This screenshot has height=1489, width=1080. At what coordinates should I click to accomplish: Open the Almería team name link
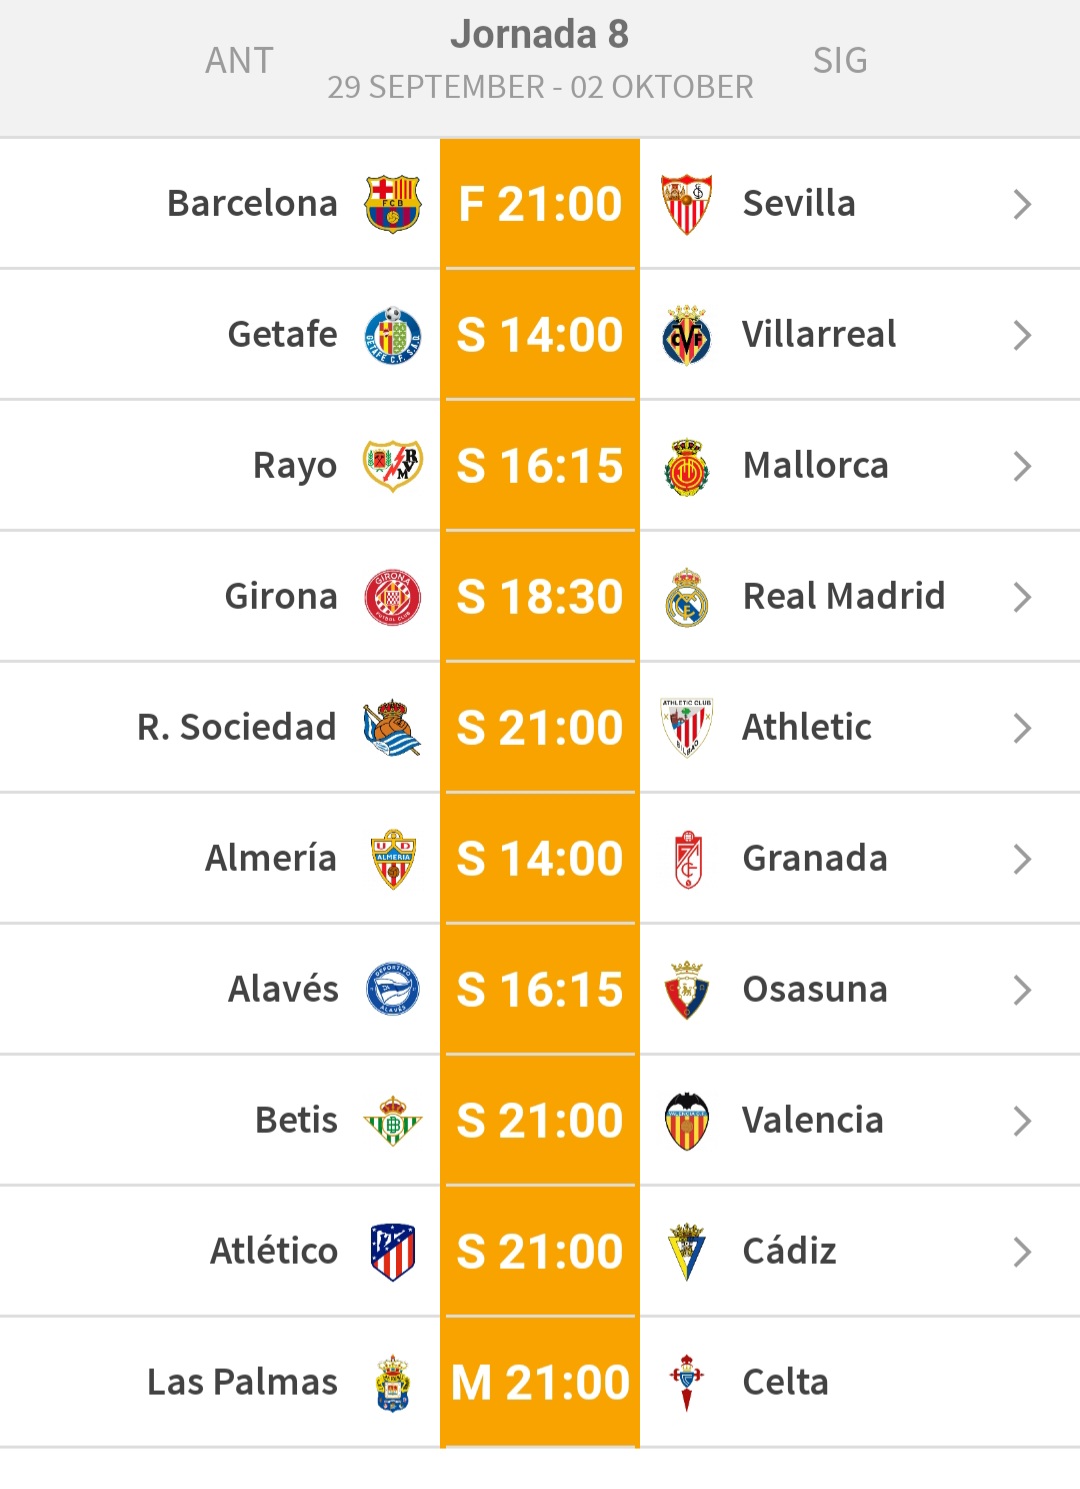click(271, 858)
